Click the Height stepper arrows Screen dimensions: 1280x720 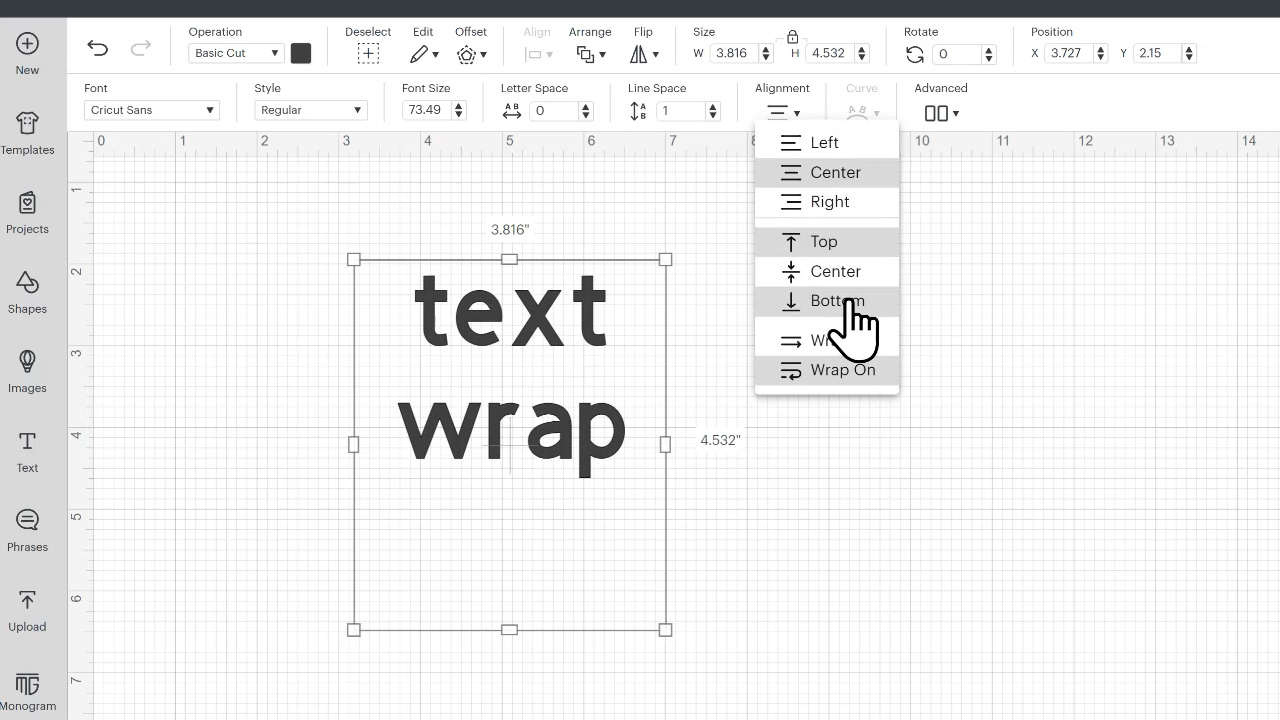(x=862, y=53)
